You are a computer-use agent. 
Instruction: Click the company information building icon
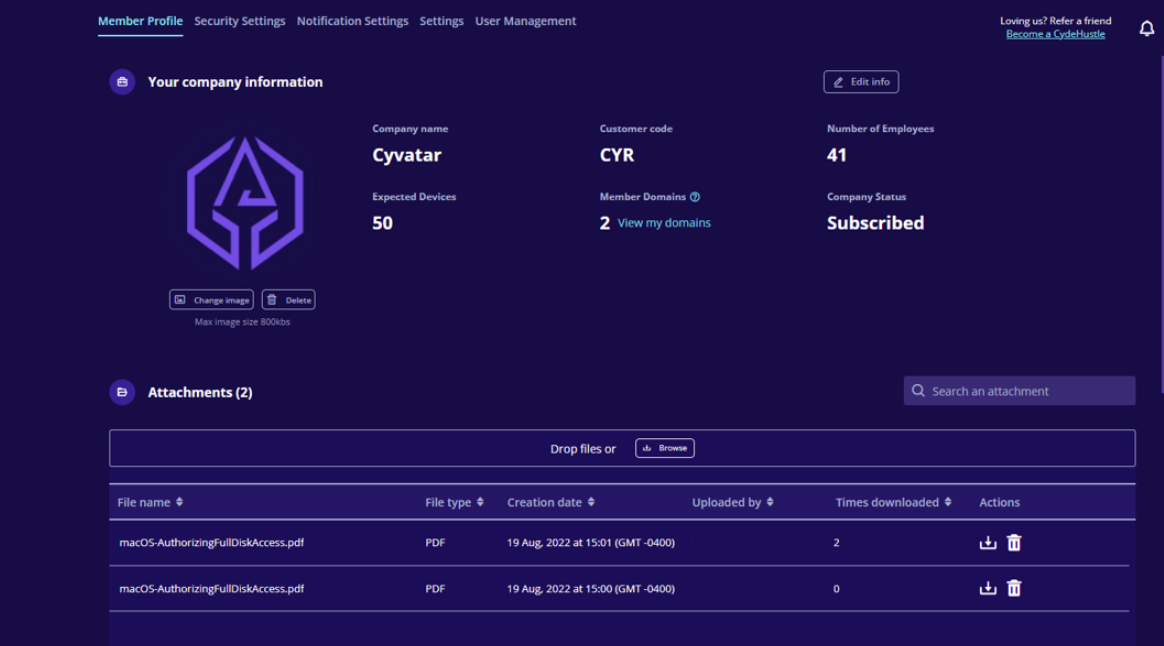[x=121, y=81]
